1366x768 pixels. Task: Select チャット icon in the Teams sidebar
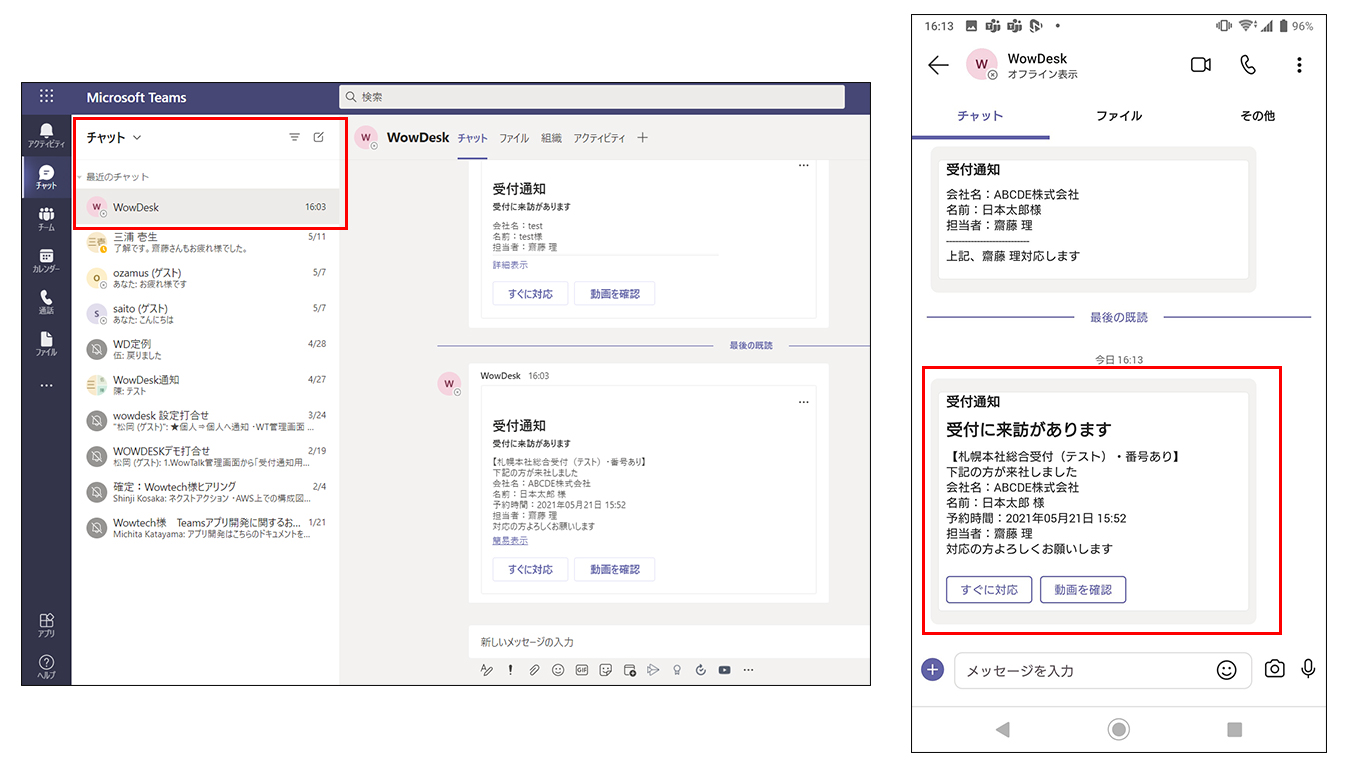[x=46, y=178]
